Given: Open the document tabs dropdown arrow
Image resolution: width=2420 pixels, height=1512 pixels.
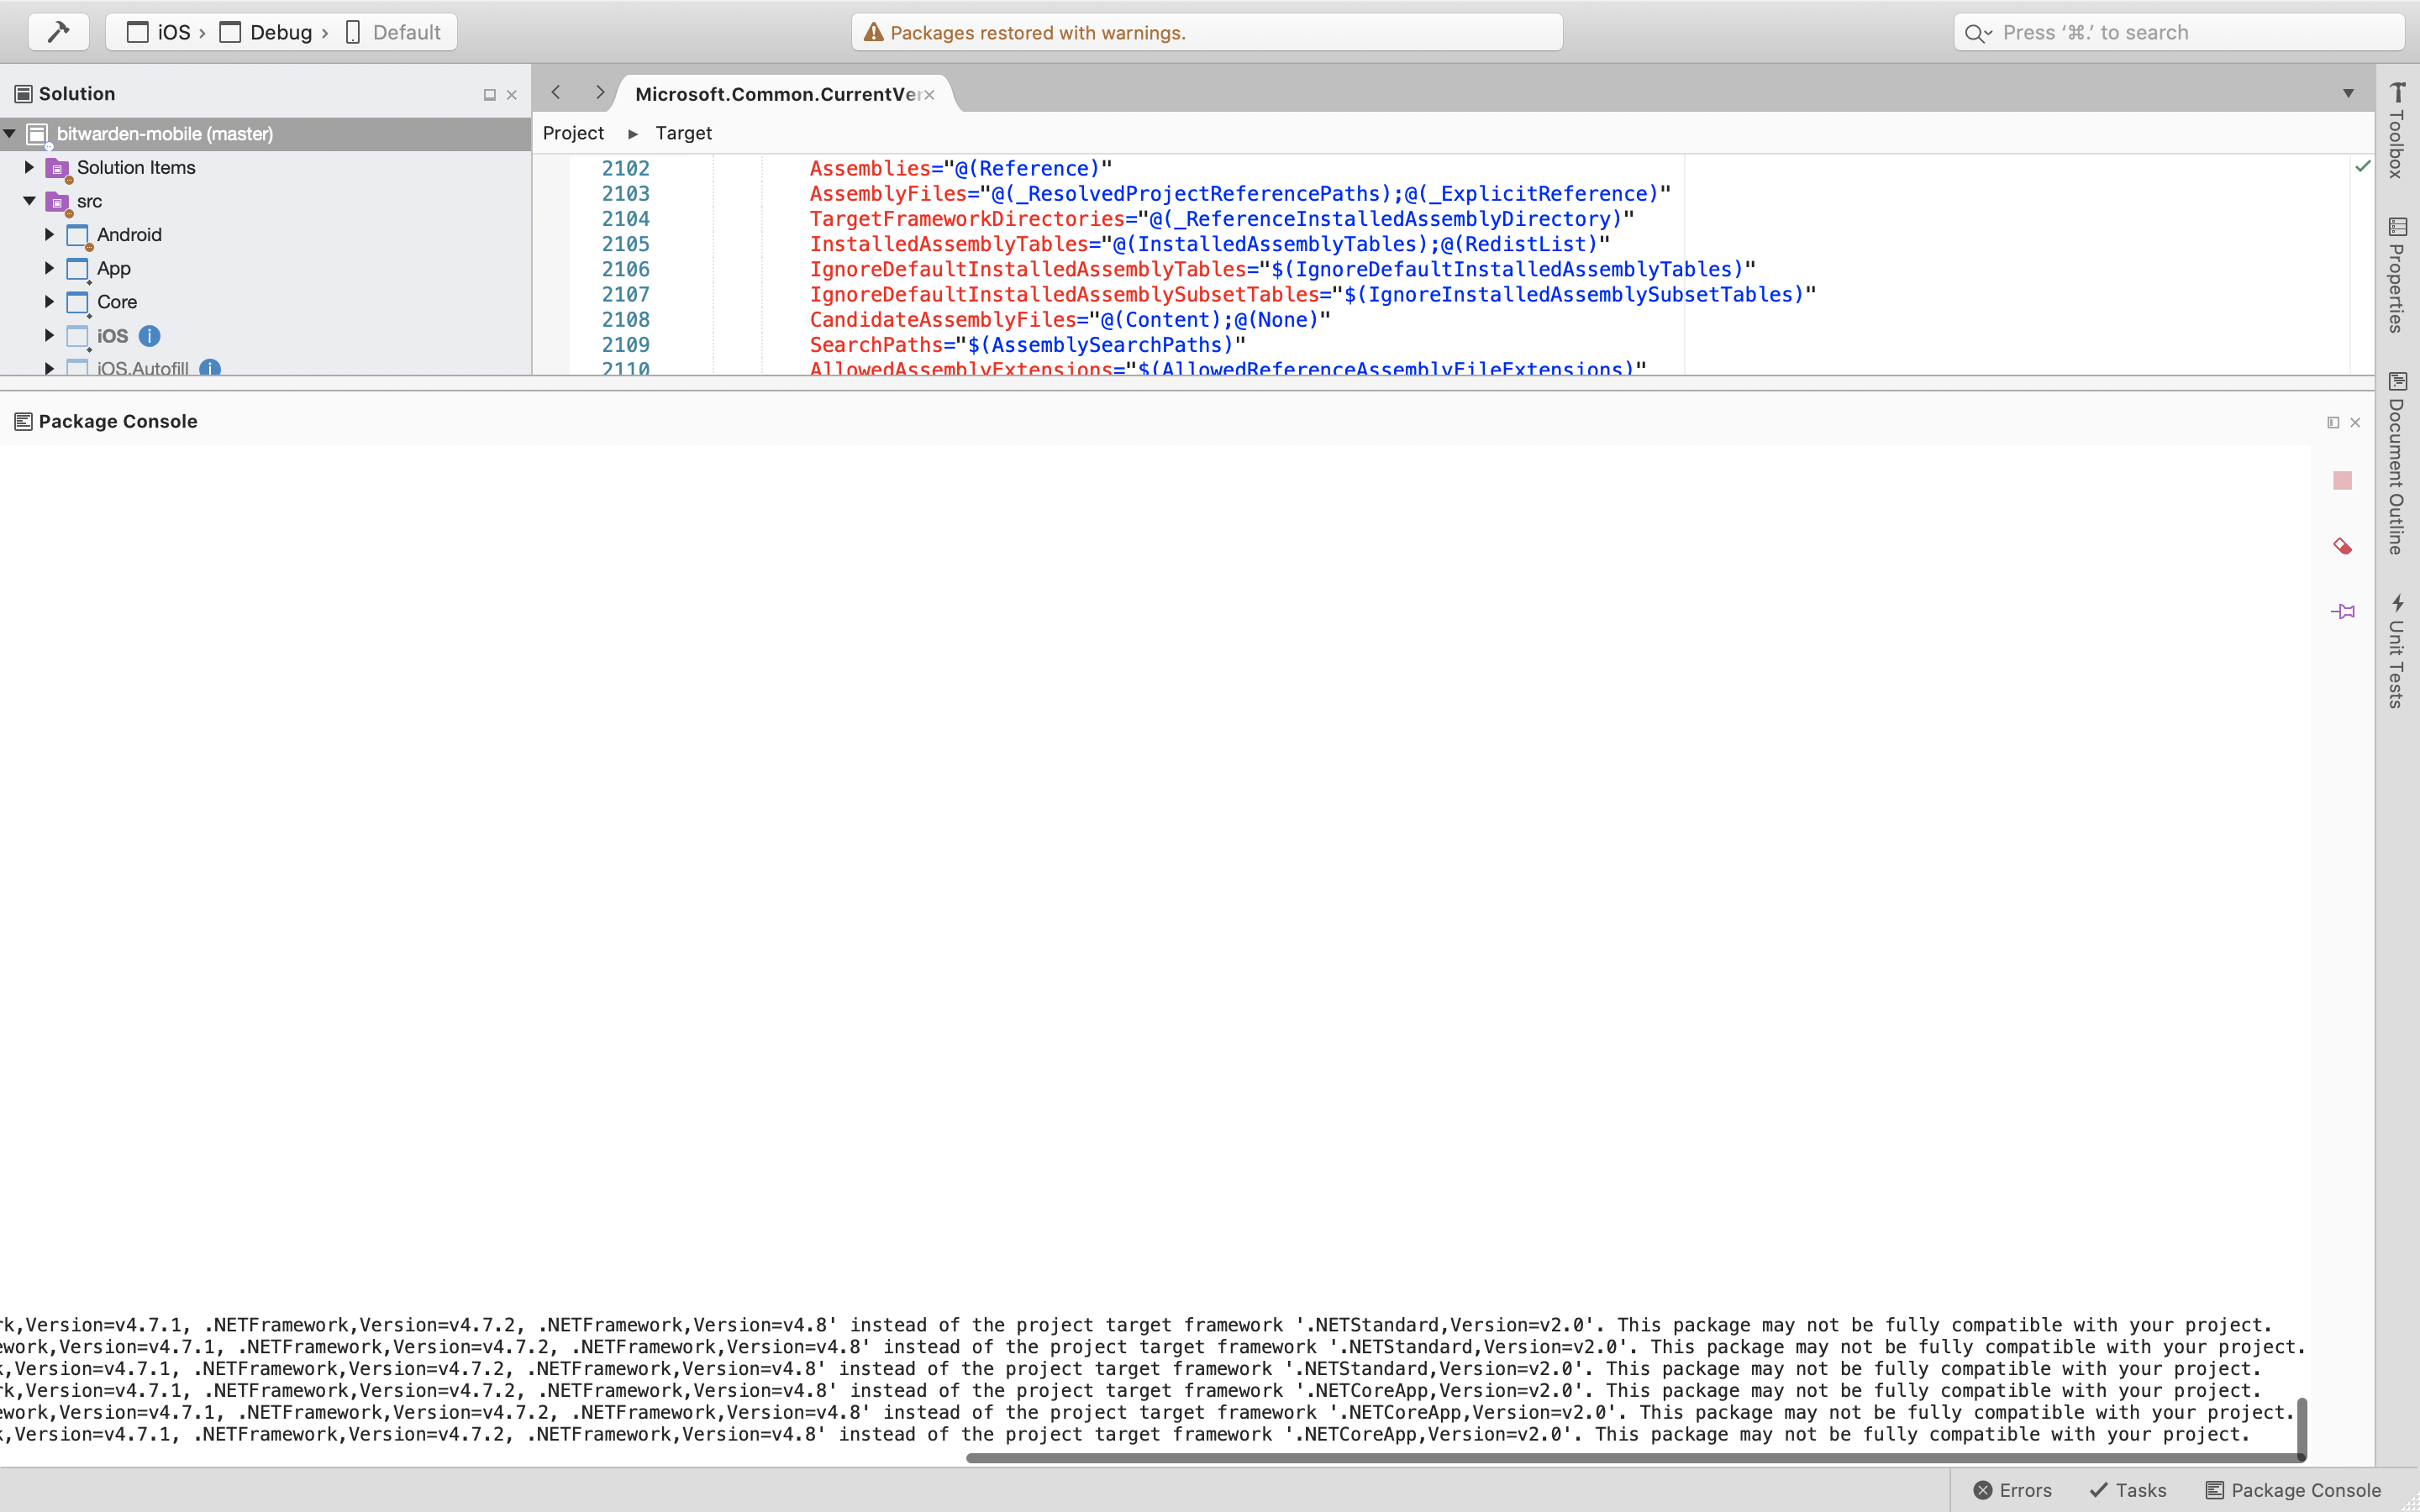Looking at the screenshot, I should click(x=2348, y=93).
